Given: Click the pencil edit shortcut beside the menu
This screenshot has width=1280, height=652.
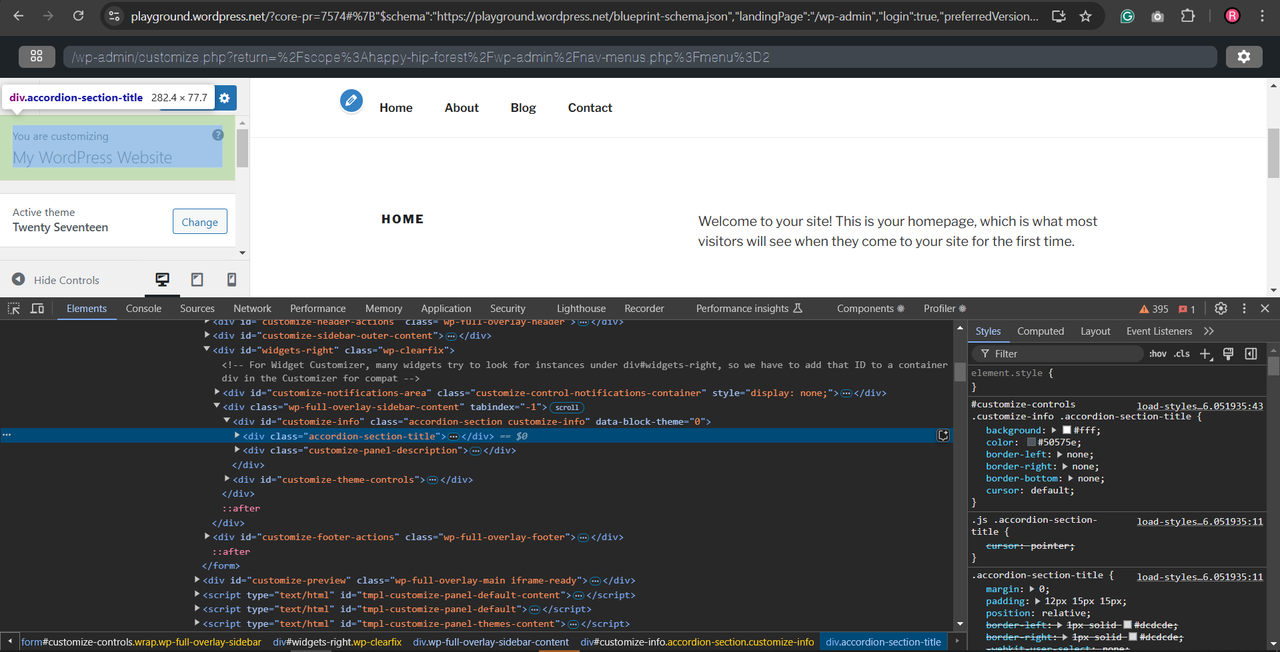Looking at the screenshot, I should [x=351, y=100].
